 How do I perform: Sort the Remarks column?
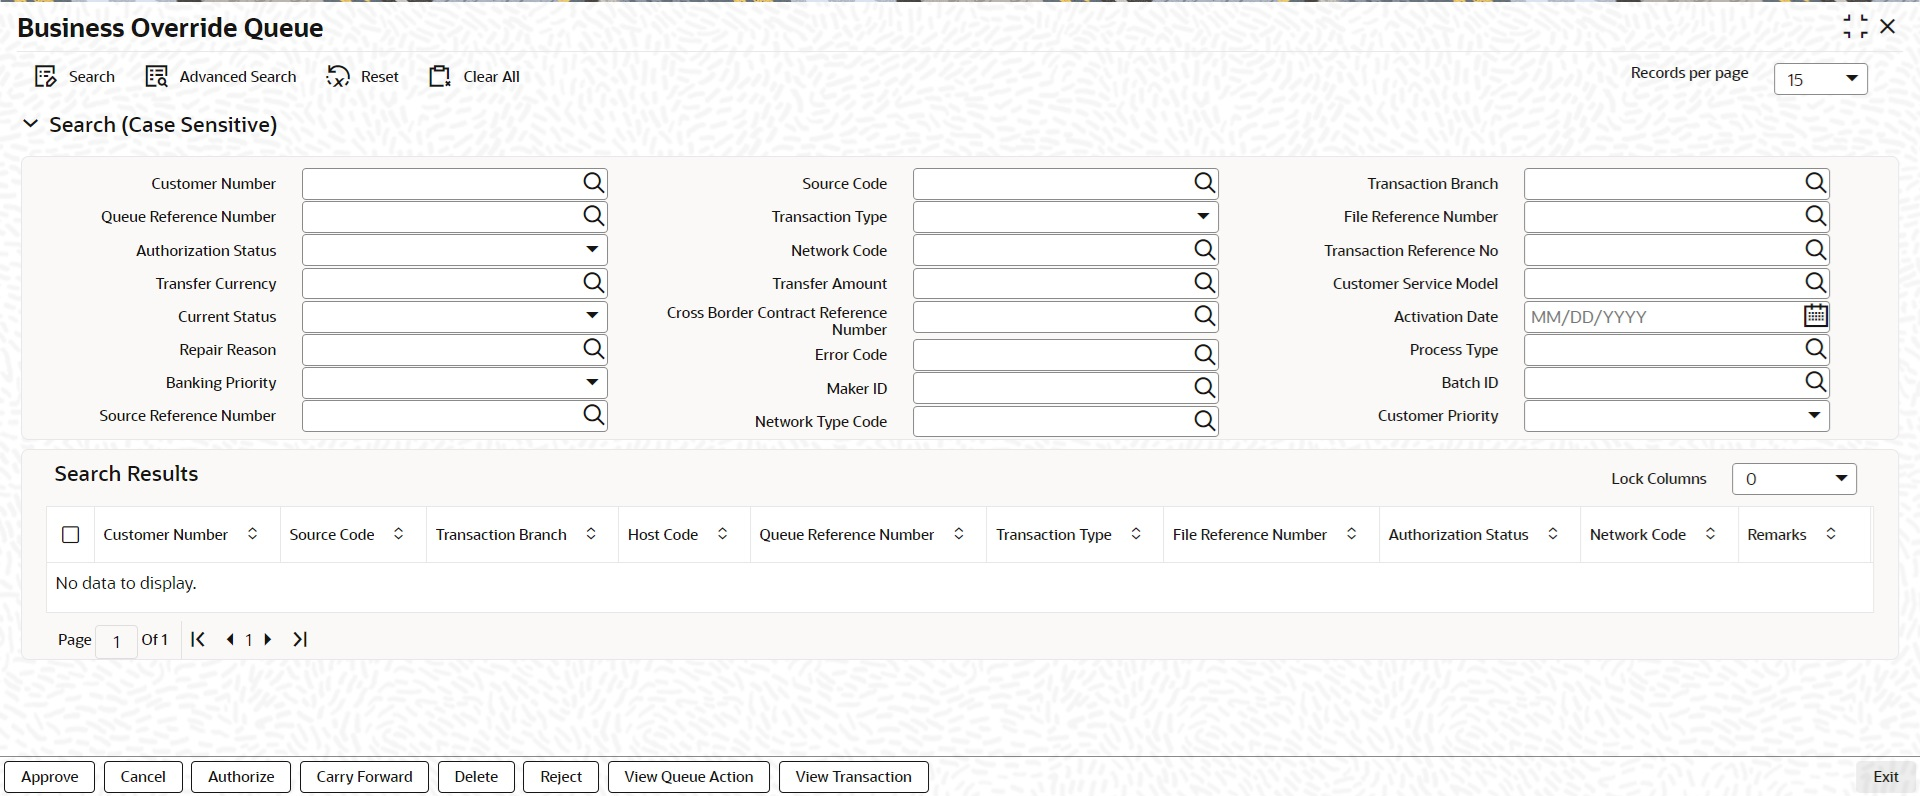tap(1831, 534)
